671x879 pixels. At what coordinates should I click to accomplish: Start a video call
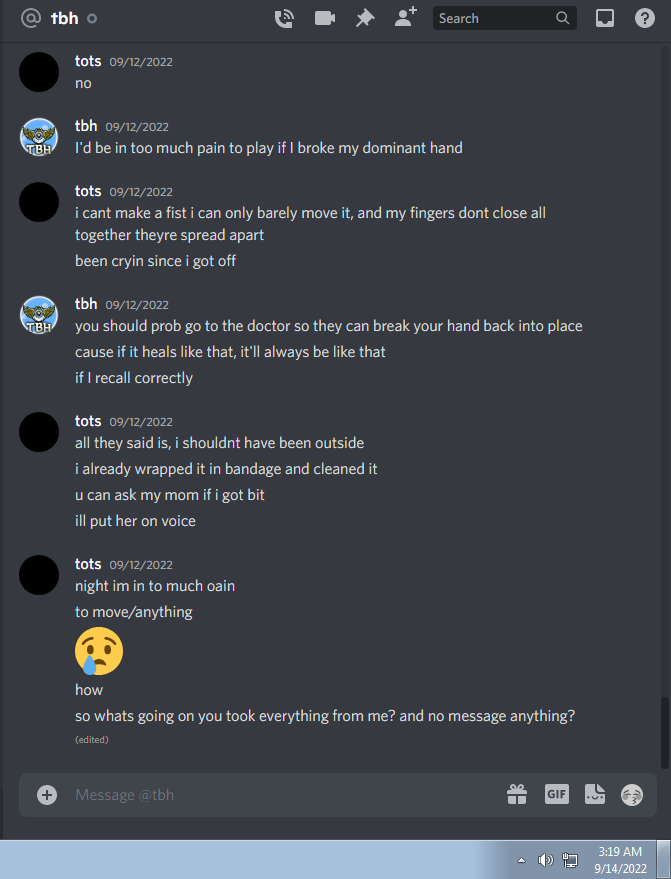(325, 18)
